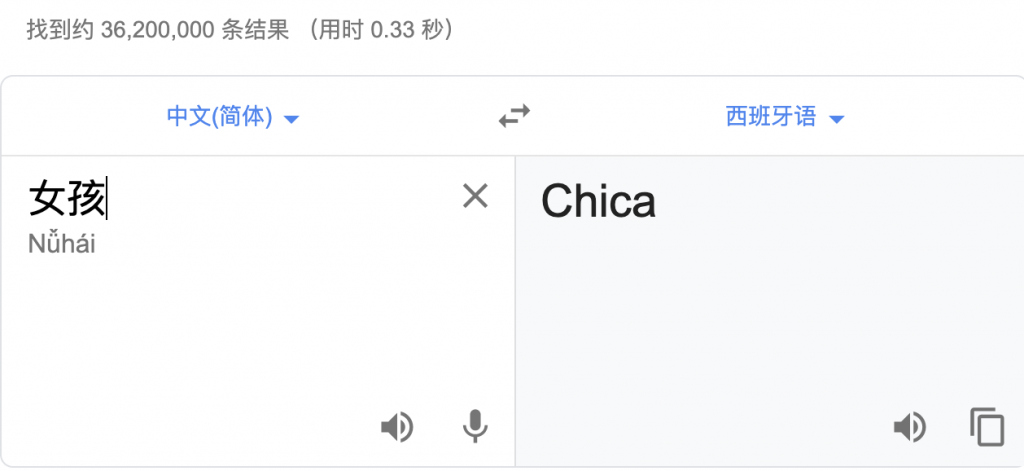Click the 女 character in the source text
The image size is (1024, 471).
click(47, 198)
